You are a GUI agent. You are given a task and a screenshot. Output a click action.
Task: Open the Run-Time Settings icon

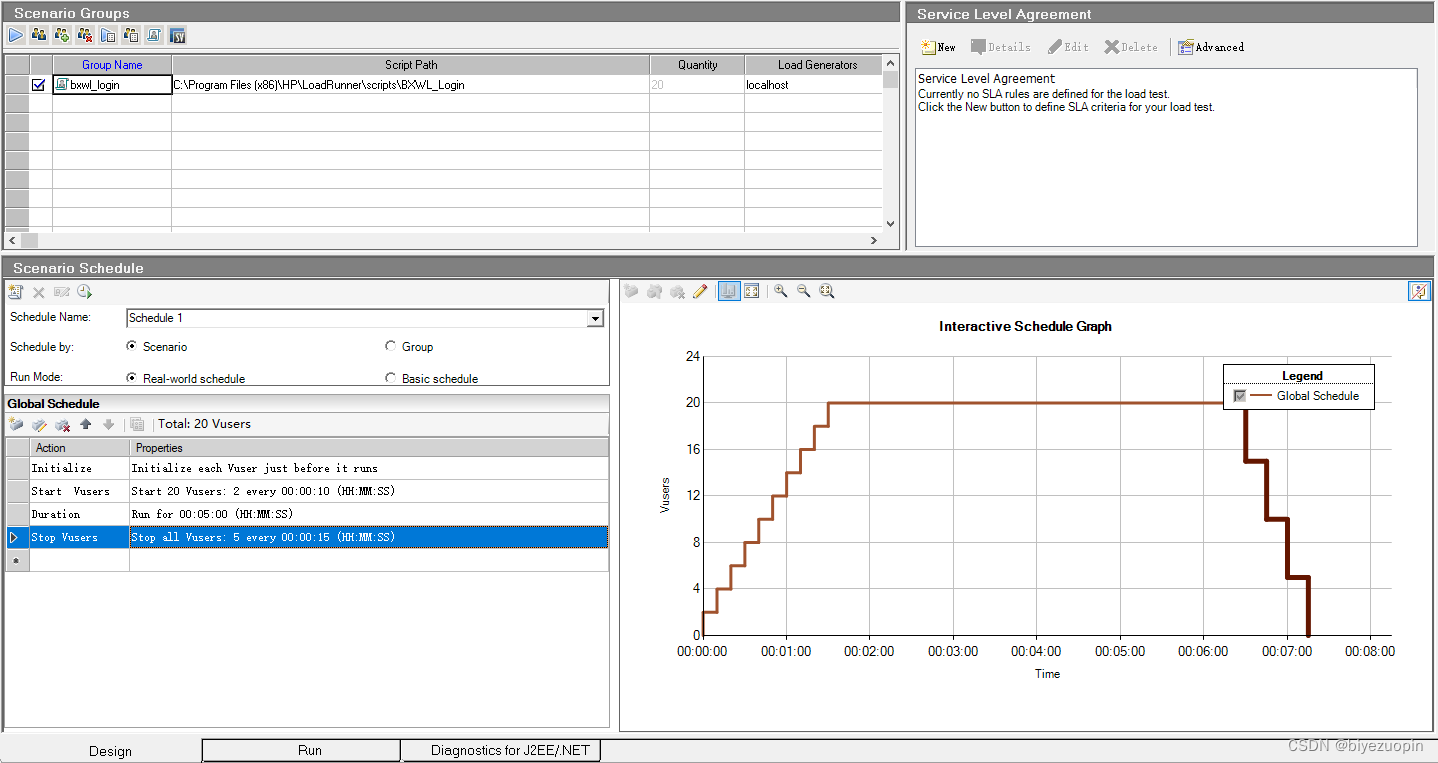click(x=108, y=35)
